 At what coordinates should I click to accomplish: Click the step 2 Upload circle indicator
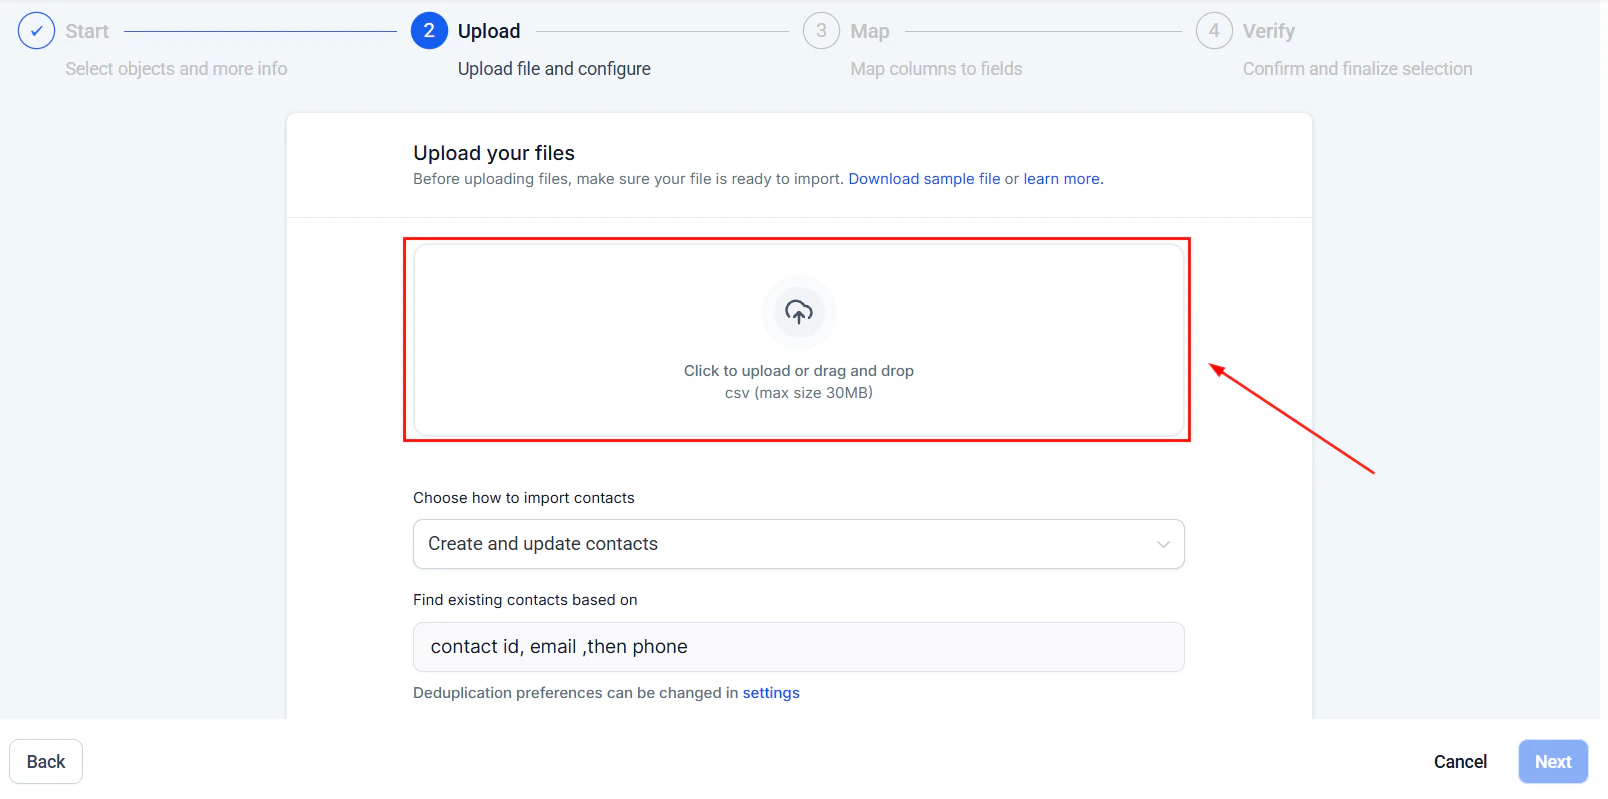[x=428, y=30]
